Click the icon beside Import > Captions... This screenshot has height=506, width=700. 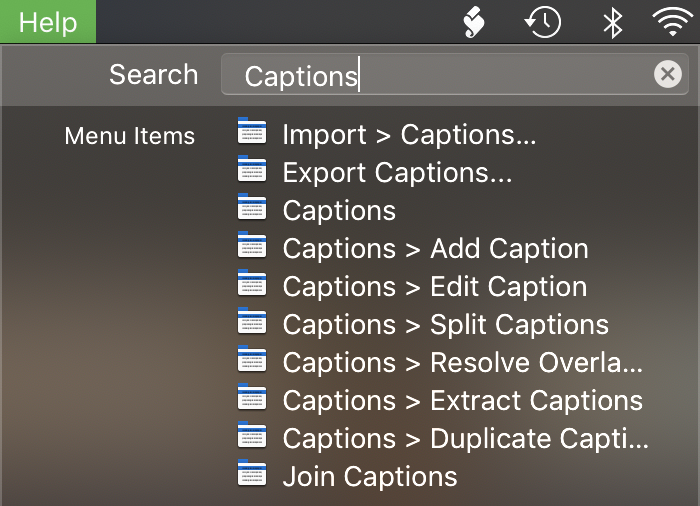(x=252, y=134)
